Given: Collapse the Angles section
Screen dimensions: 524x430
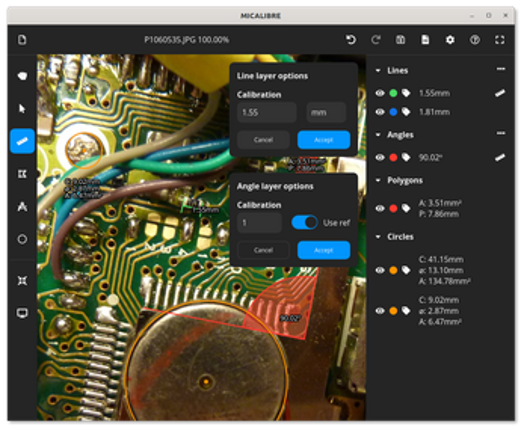Looking at the screenshot, I should (378, 135).
